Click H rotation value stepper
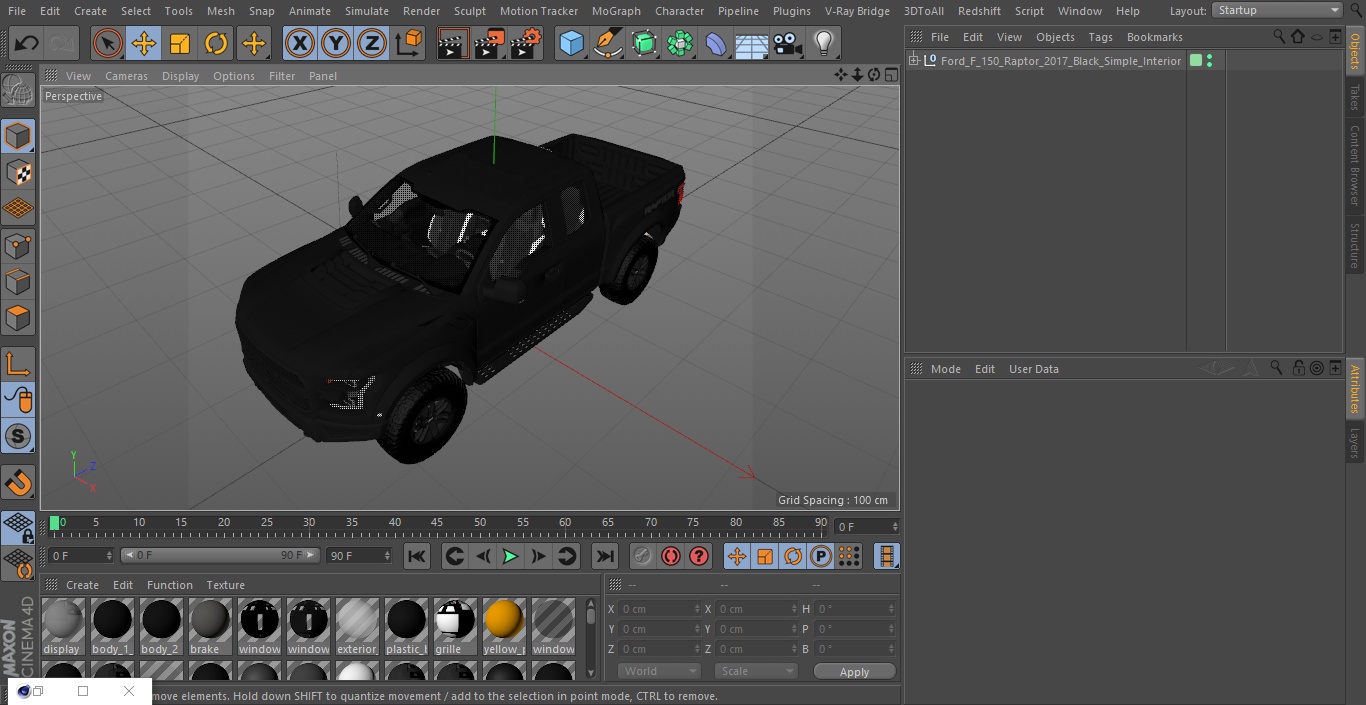The height and width of the screenshot is (705, 1366). tap(891, 609)
